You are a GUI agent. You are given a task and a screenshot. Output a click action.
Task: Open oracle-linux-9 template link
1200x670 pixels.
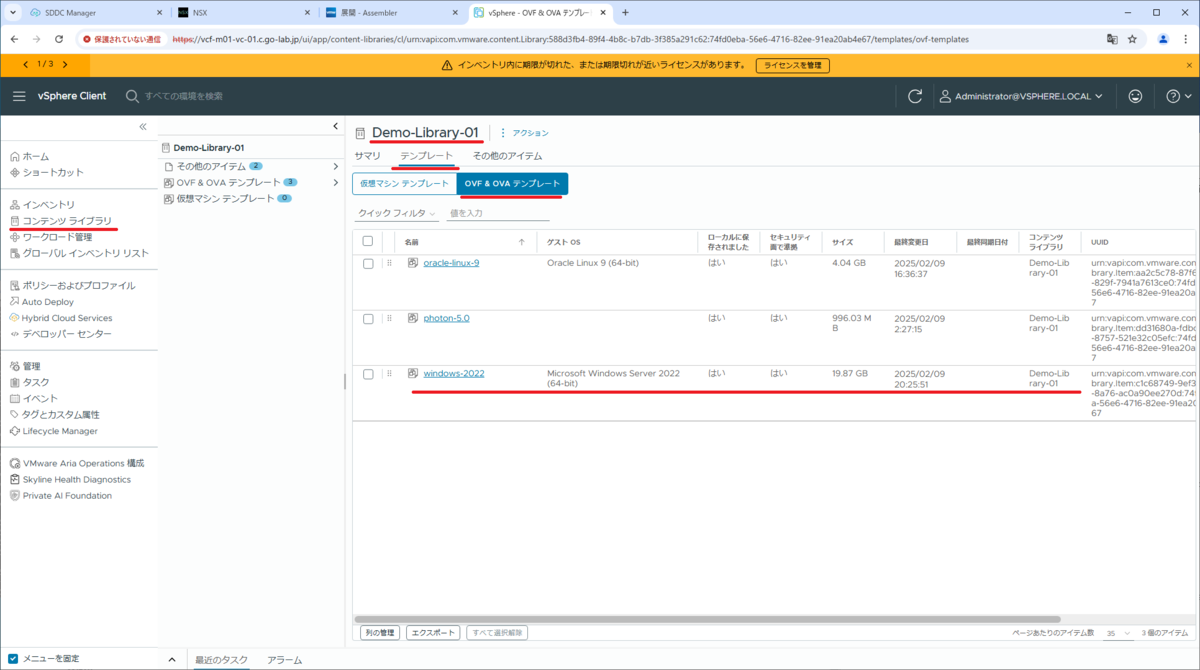tap(451, 263)
